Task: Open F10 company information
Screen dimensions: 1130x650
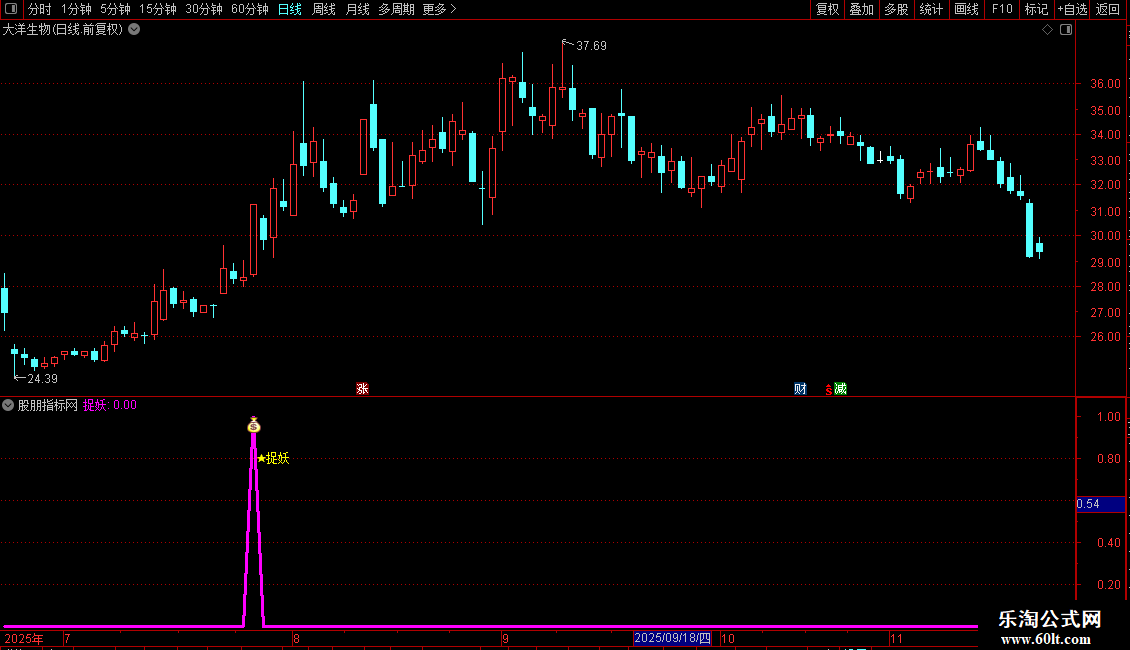Action: point(1002,9)
